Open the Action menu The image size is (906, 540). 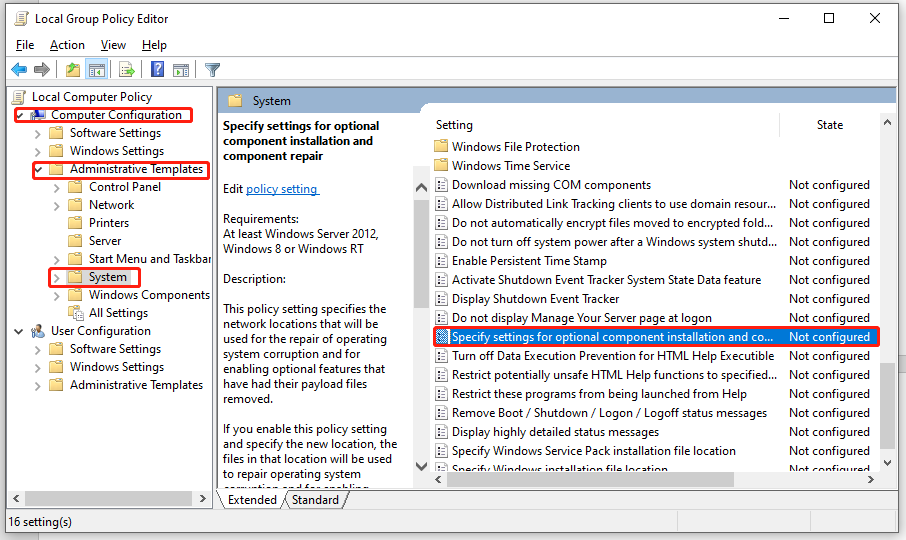tap(67, 44)
